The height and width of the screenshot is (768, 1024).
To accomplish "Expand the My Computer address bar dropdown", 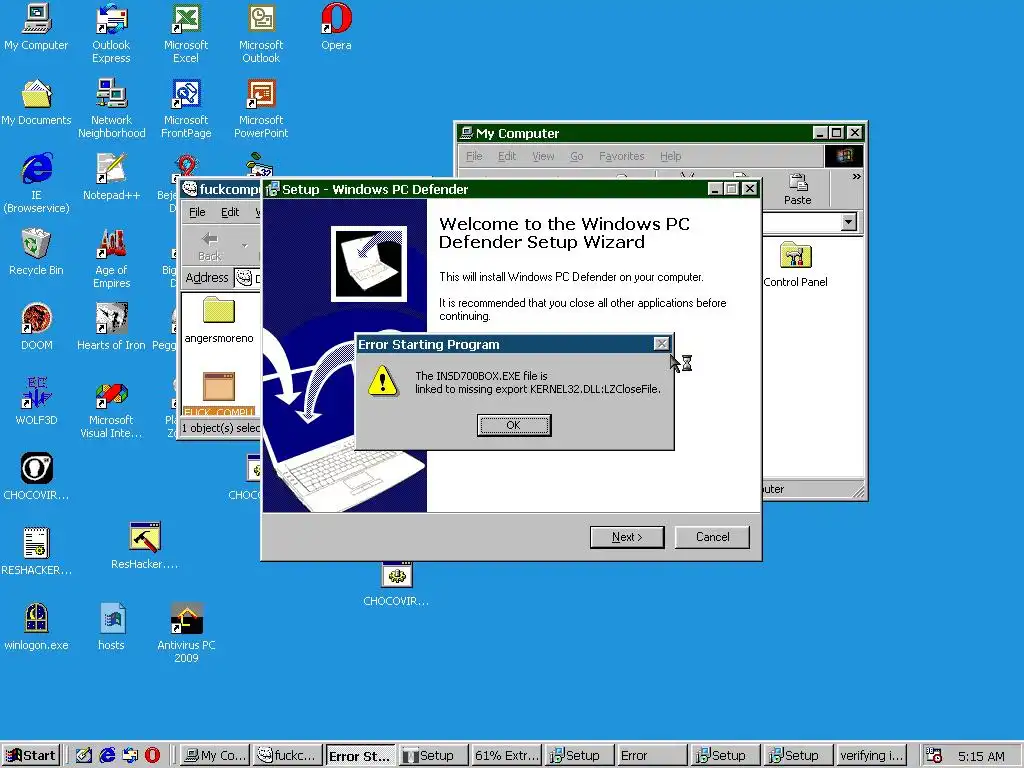I will click(848, 222).
